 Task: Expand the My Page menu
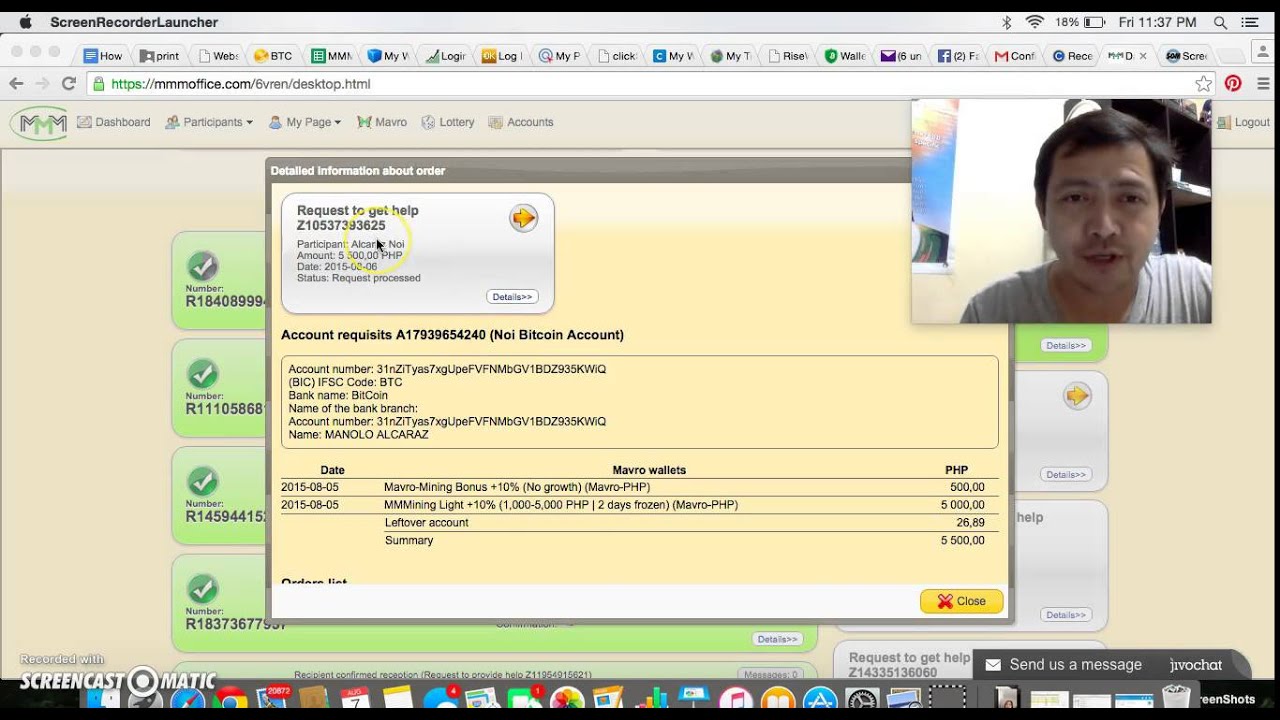(x=305, y=122)
